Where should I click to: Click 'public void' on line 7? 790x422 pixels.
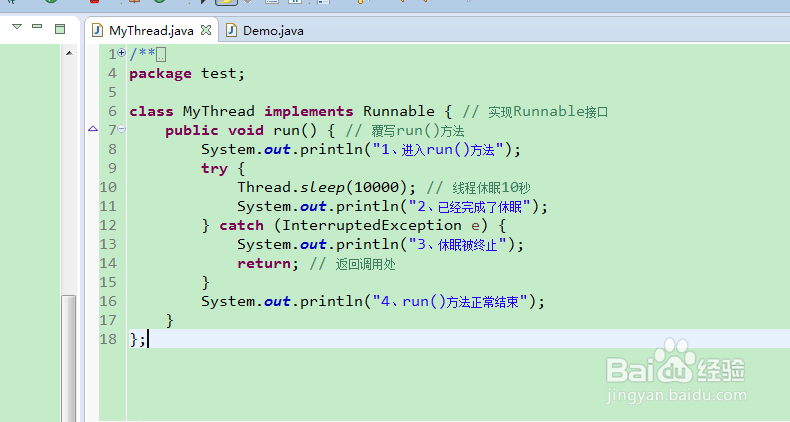[x=214, y=130]
